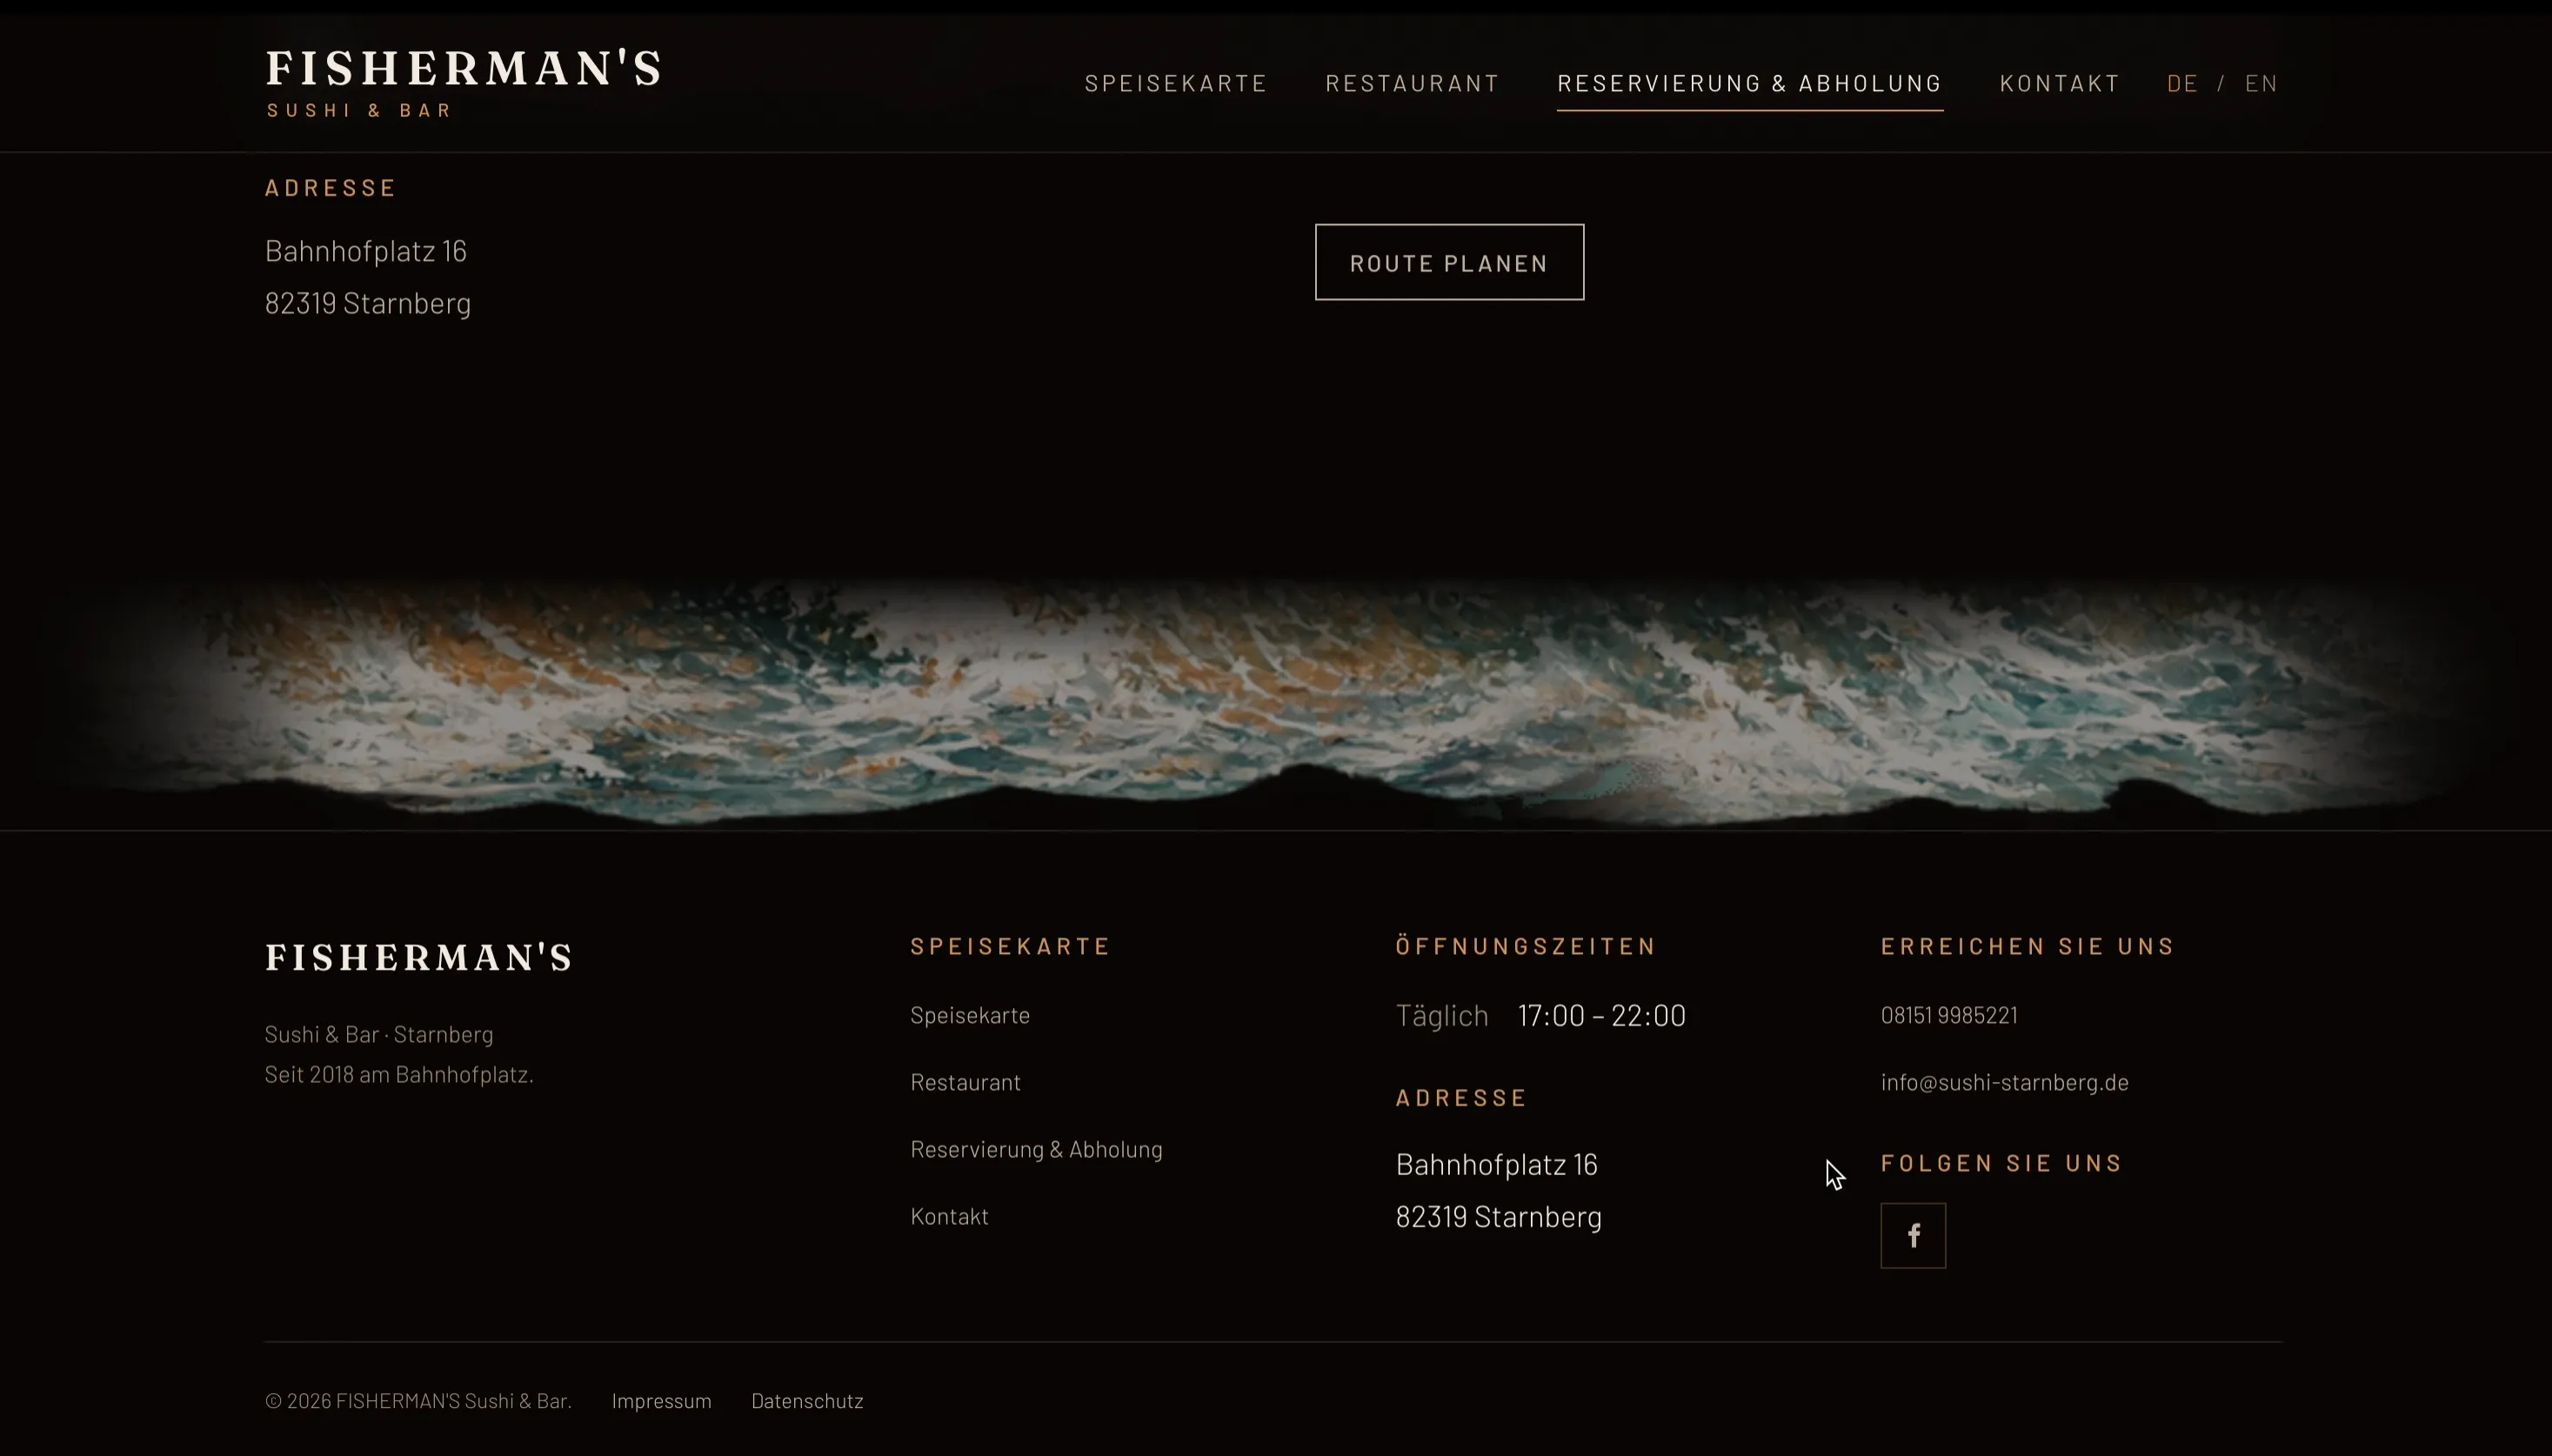Open Restaurant in the top navigation

tap(1412, 83)
